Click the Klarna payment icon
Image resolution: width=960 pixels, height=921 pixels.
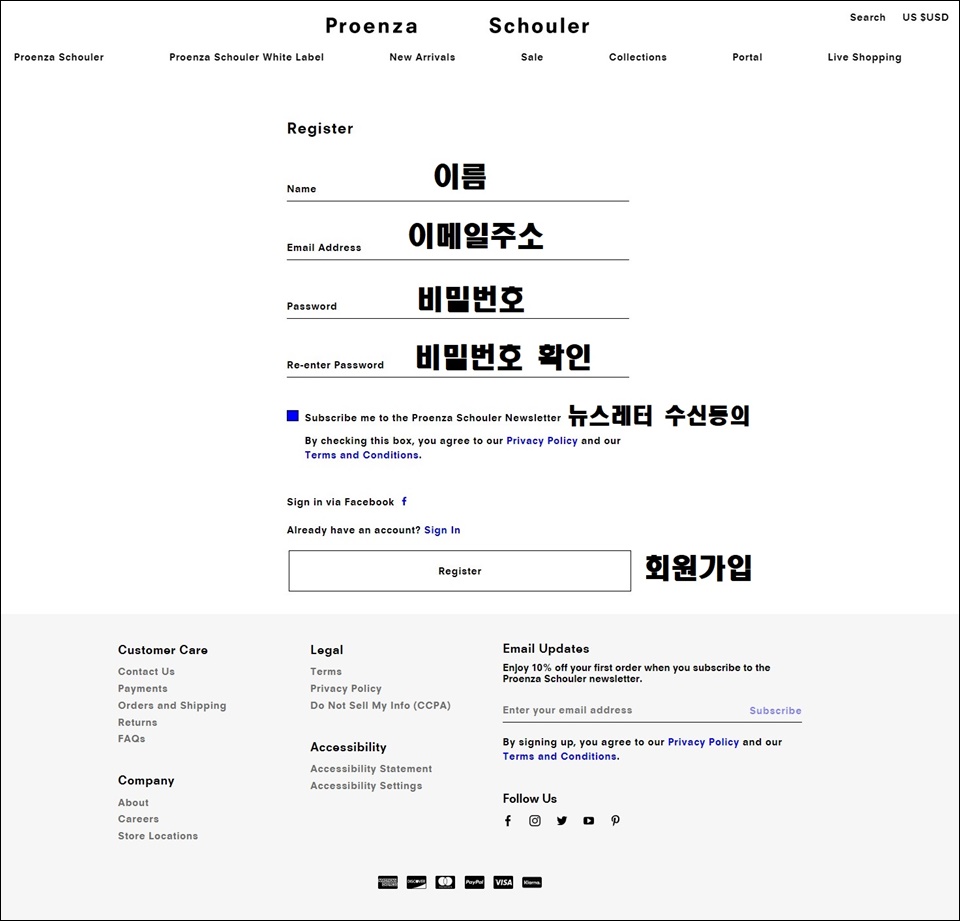click(532, 882)
